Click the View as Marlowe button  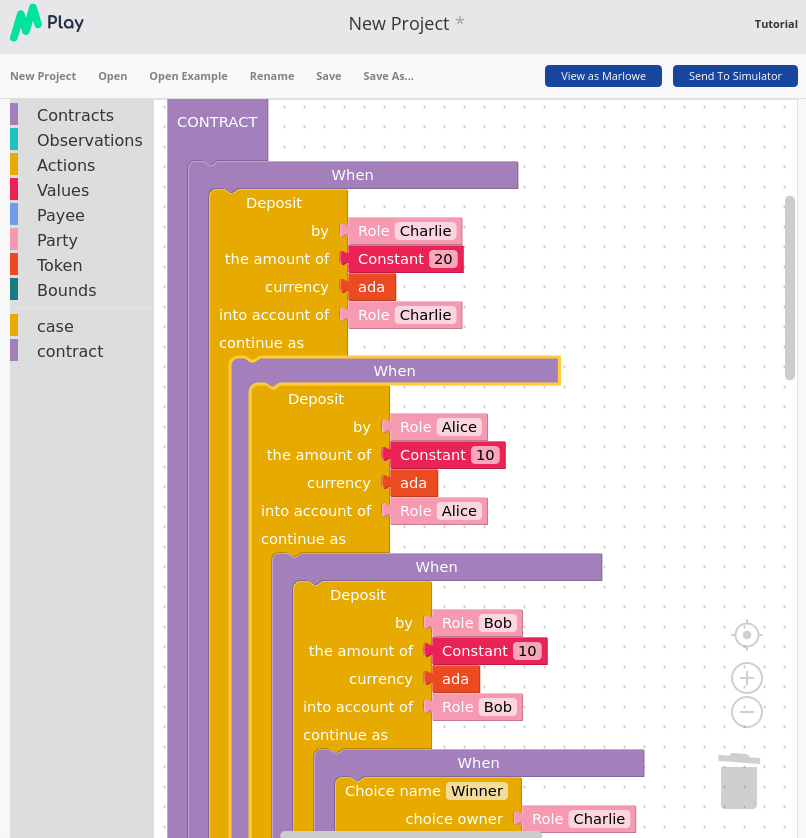click(x=603, y=76)
